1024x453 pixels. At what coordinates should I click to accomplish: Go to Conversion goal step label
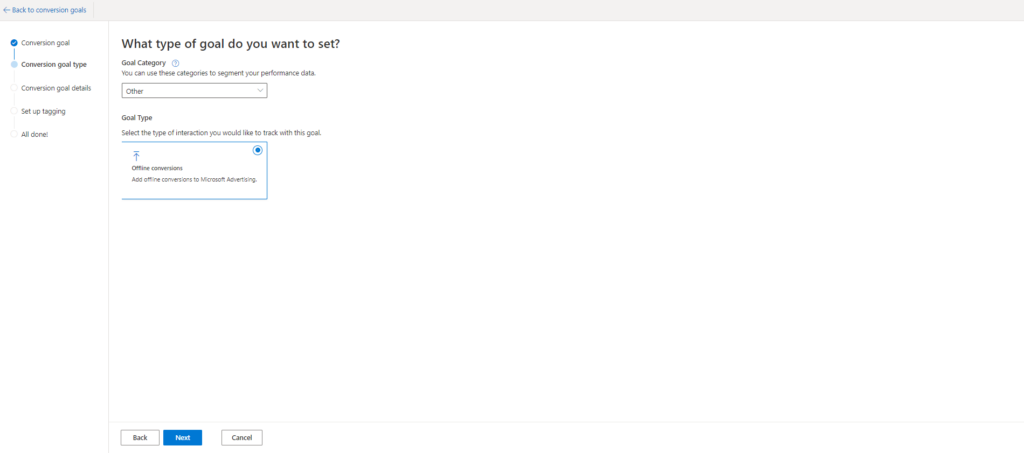45,43
